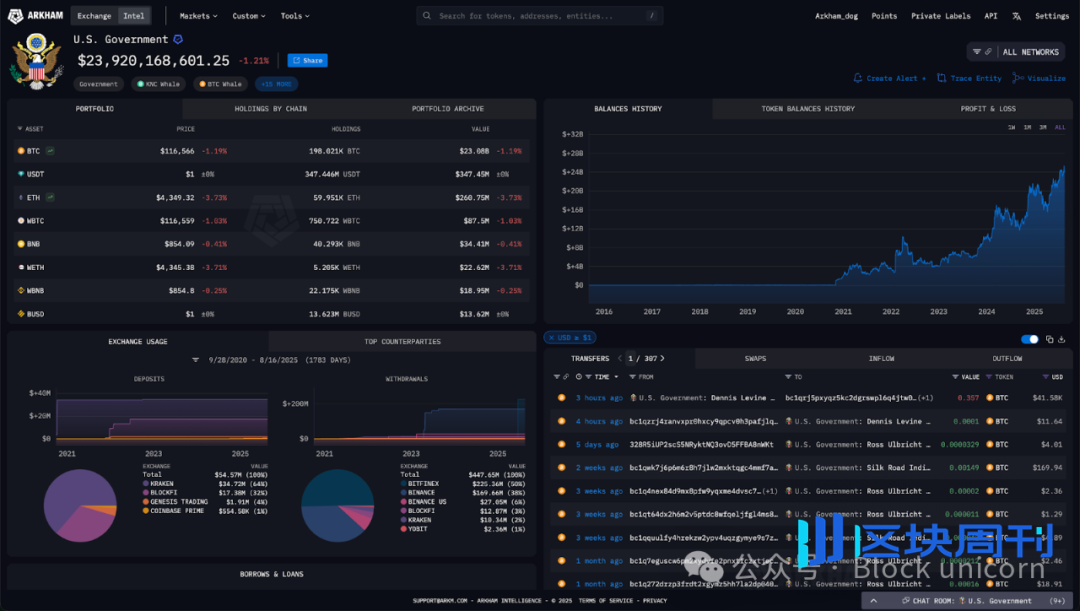This screenshot has height=611, width=1080.
Task: Click the chart icon beside BTC asset
Action: point(50,150)
